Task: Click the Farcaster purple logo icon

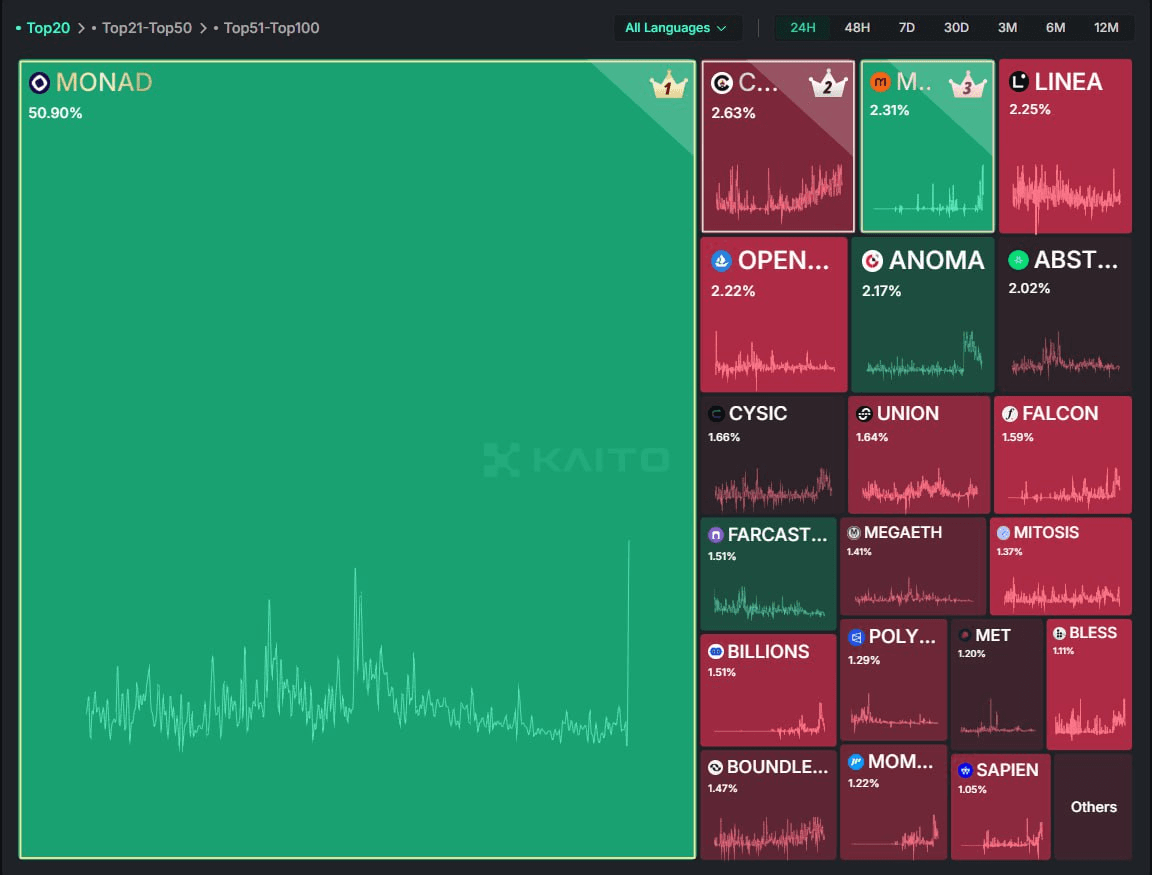Action: (716, 535)
